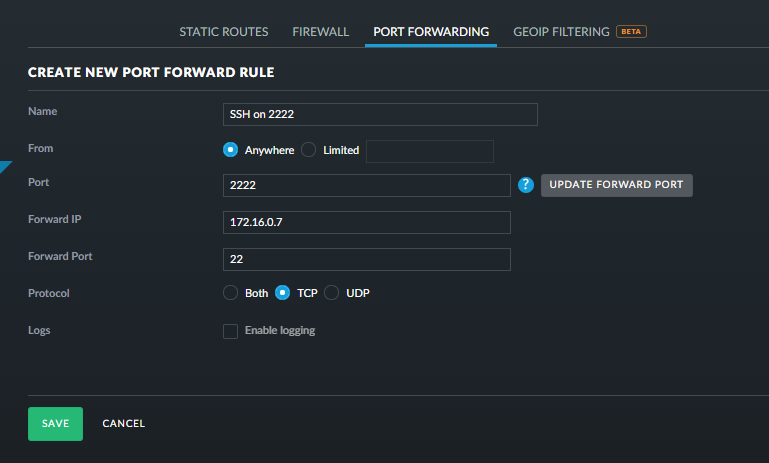Select the Port Forwarding tab
769x463 pixels.
point(431,32)
